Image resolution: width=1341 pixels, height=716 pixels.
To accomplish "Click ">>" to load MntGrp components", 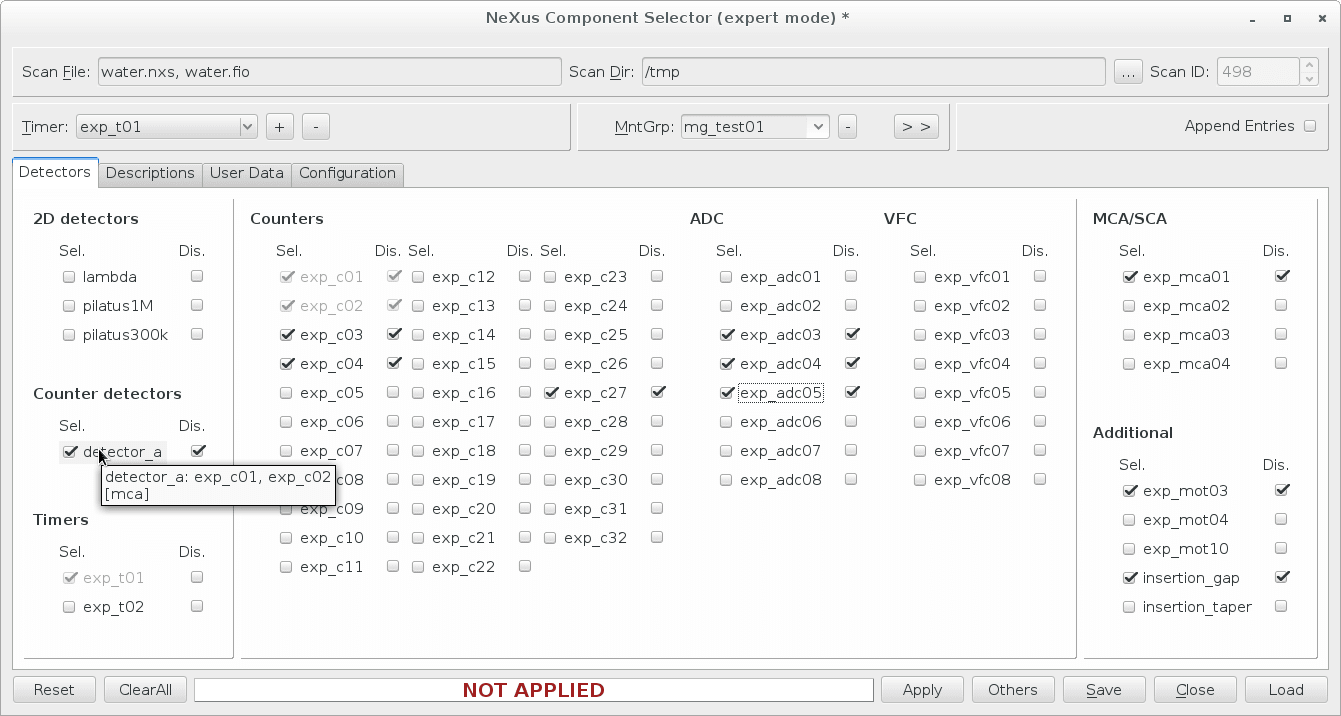I will point(915,126).
